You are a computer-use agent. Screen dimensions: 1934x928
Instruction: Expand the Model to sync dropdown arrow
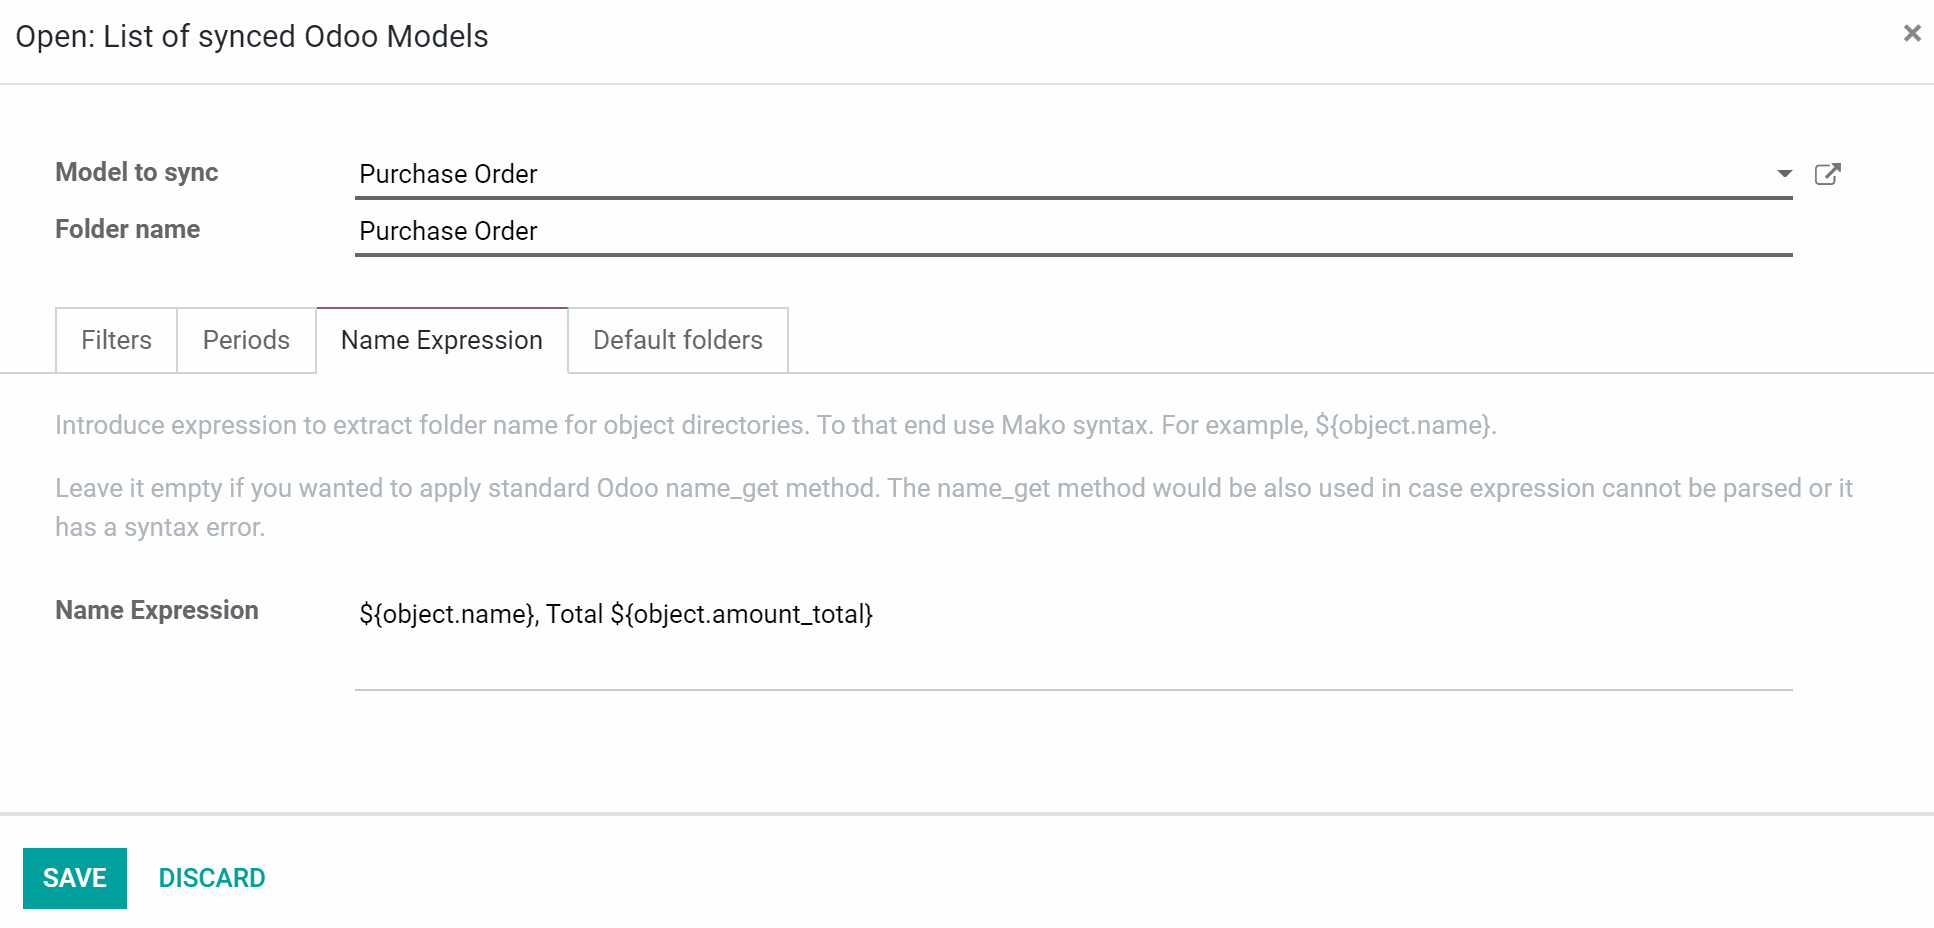pos(1784,174)
